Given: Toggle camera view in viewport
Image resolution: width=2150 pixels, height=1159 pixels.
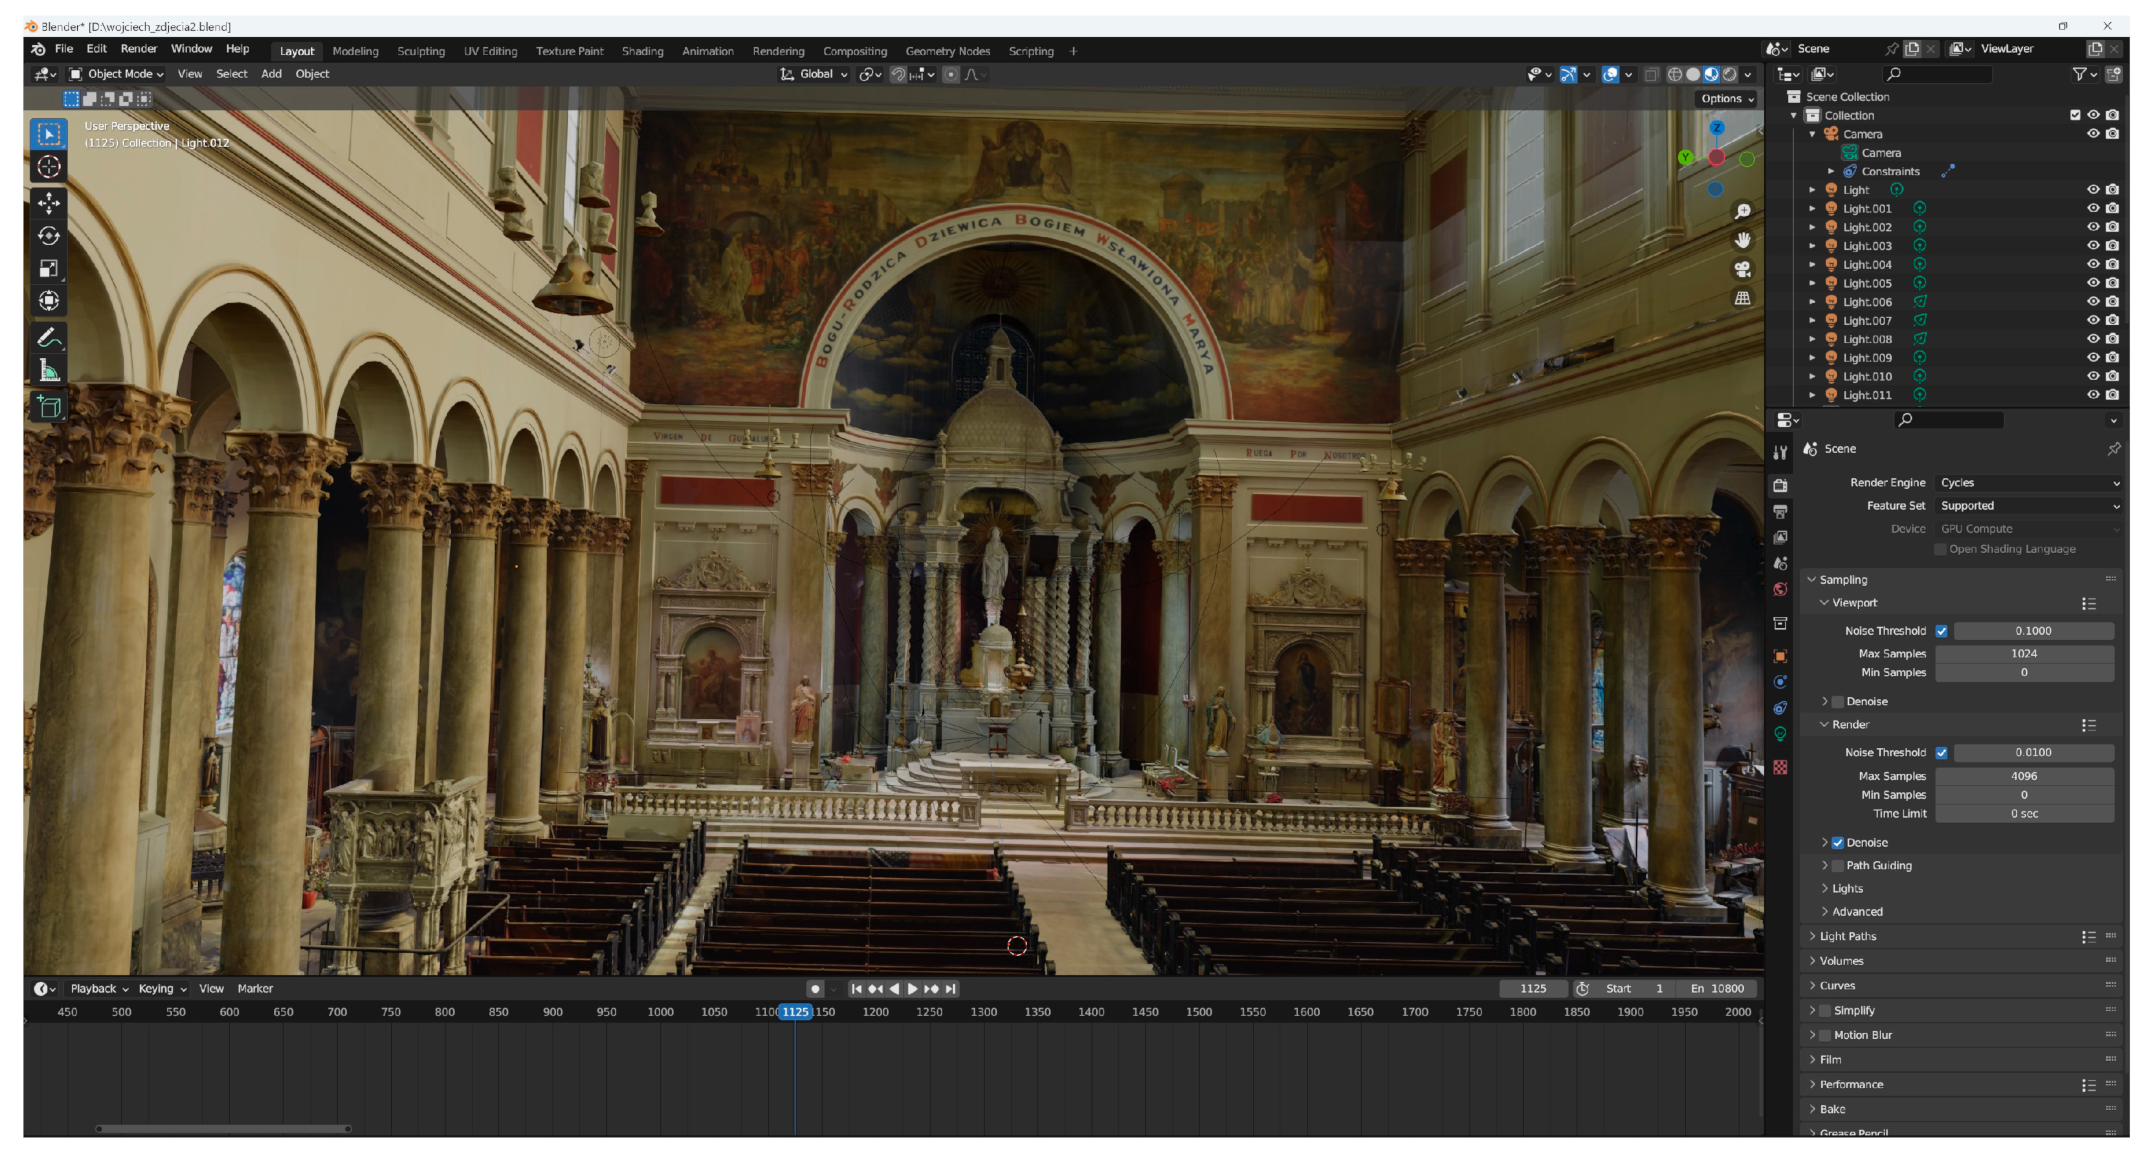Looking at the screenshot, I should (x=1742, y=269).
